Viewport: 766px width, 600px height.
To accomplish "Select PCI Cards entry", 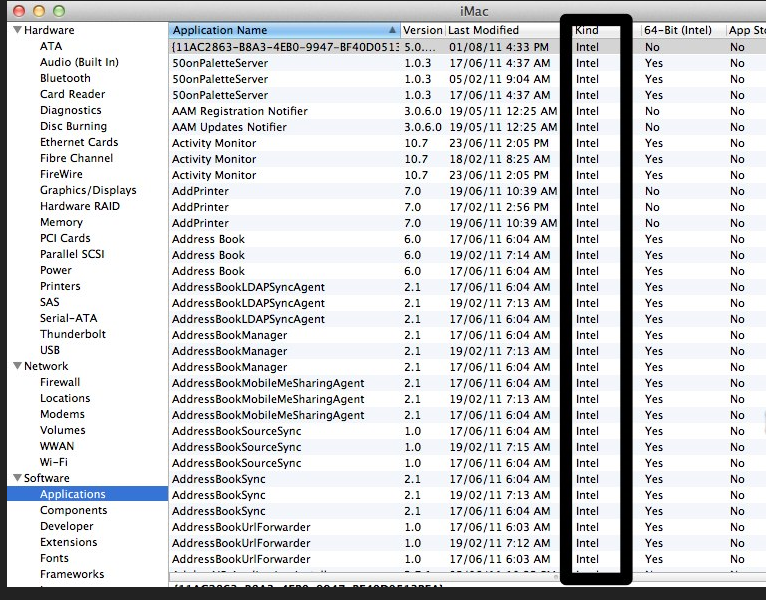I will [65, 238].
